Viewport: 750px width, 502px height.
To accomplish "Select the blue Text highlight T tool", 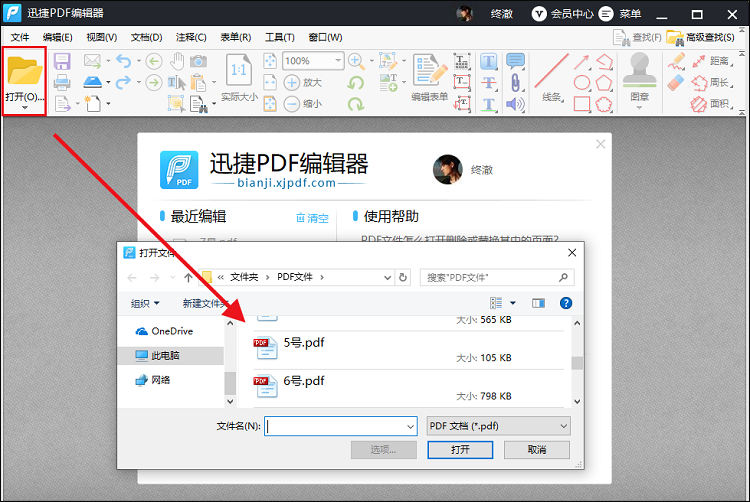I will 488,61.
